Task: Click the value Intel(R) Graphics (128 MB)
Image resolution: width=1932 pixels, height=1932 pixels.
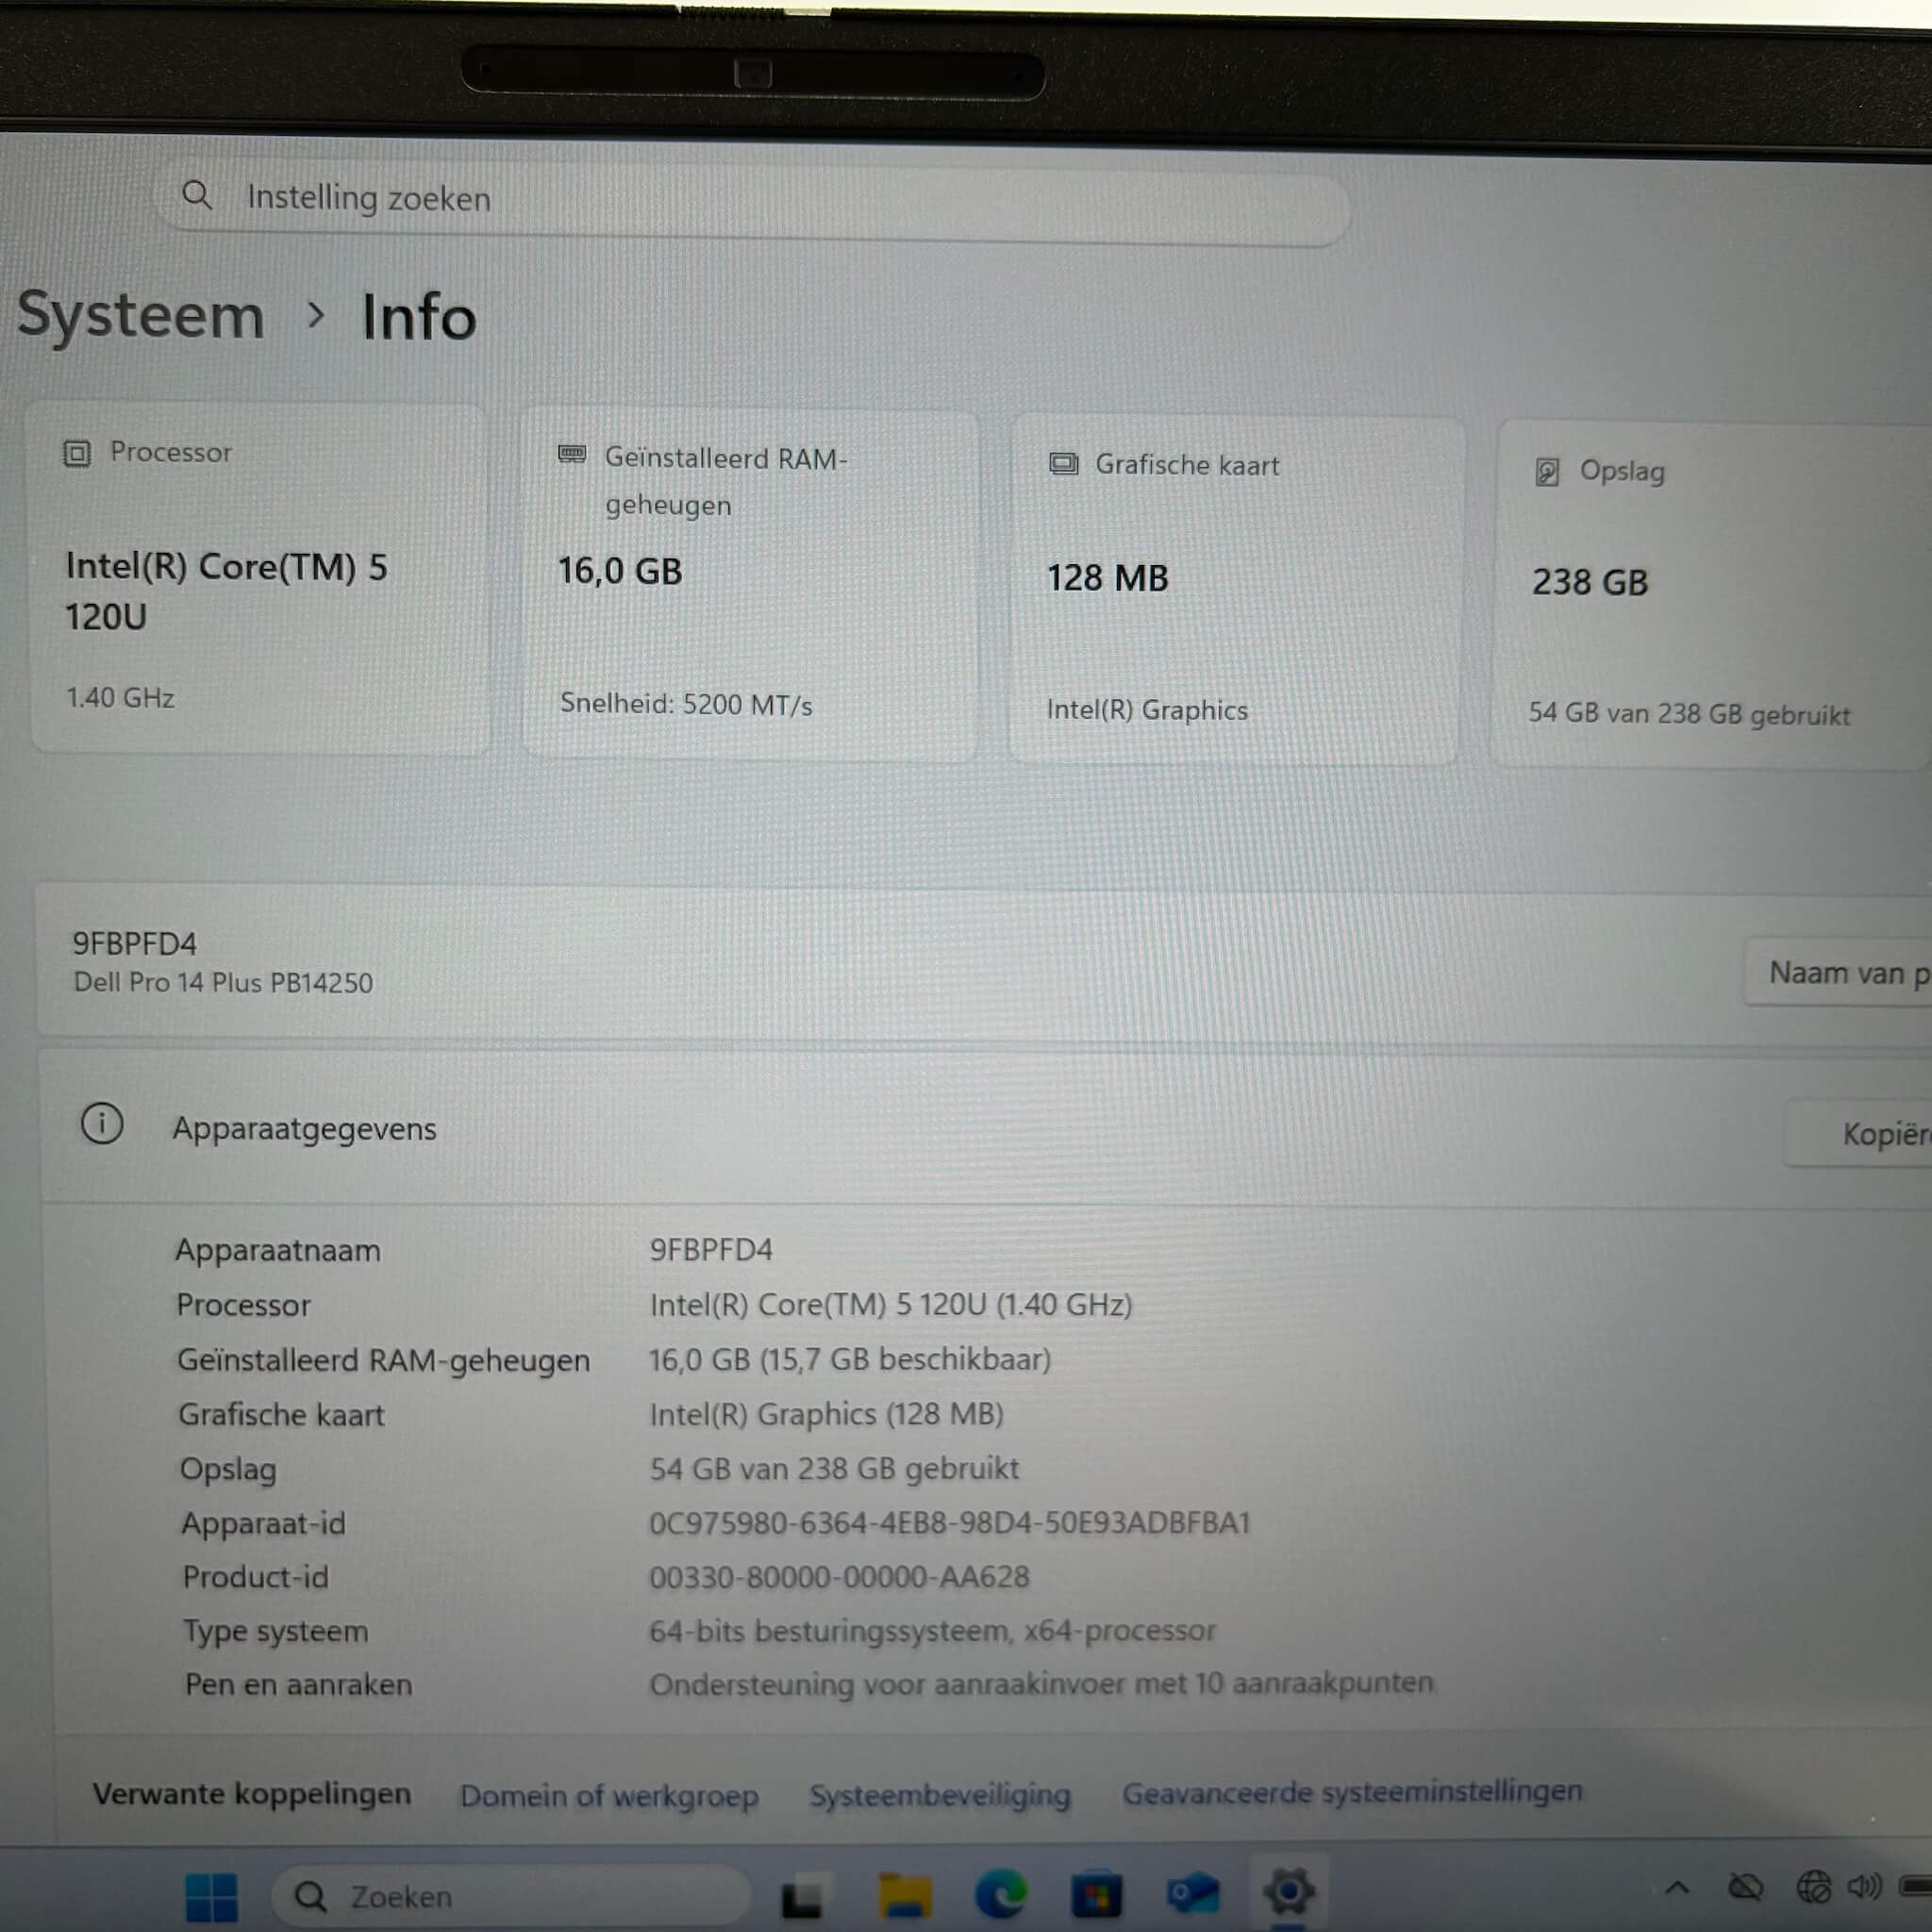Action: pyautogui.click(x=826, y=1414)
